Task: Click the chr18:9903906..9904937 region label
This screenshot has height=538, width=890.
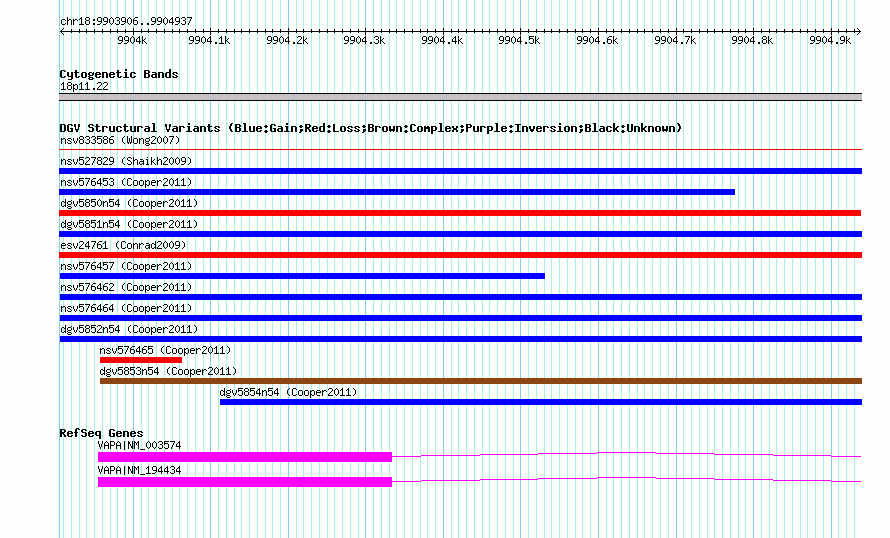Action: click(x=126, y=21)
